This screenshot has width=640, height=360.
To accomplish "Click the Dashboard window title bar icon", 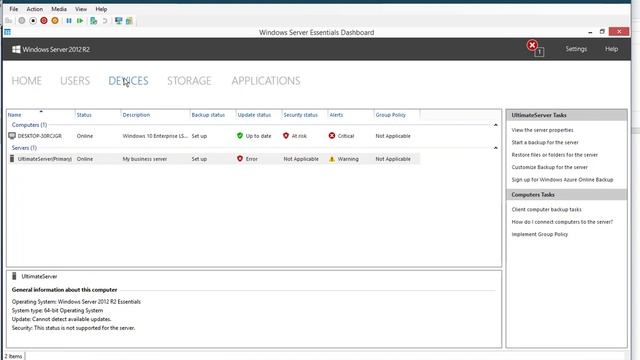I will point(7,32).
